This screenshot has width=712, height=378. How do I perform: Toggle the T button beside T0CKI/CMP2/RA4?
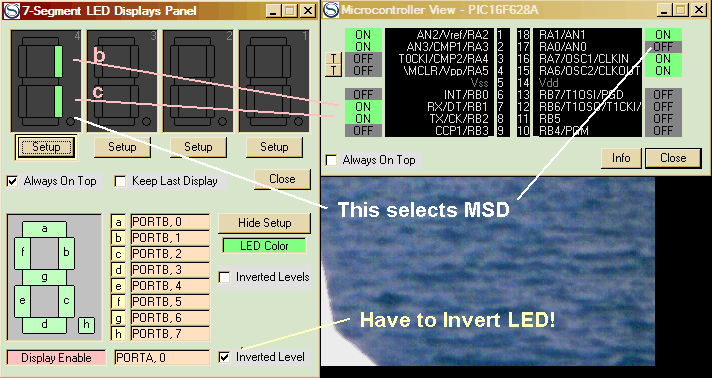[x=333, y=59]
